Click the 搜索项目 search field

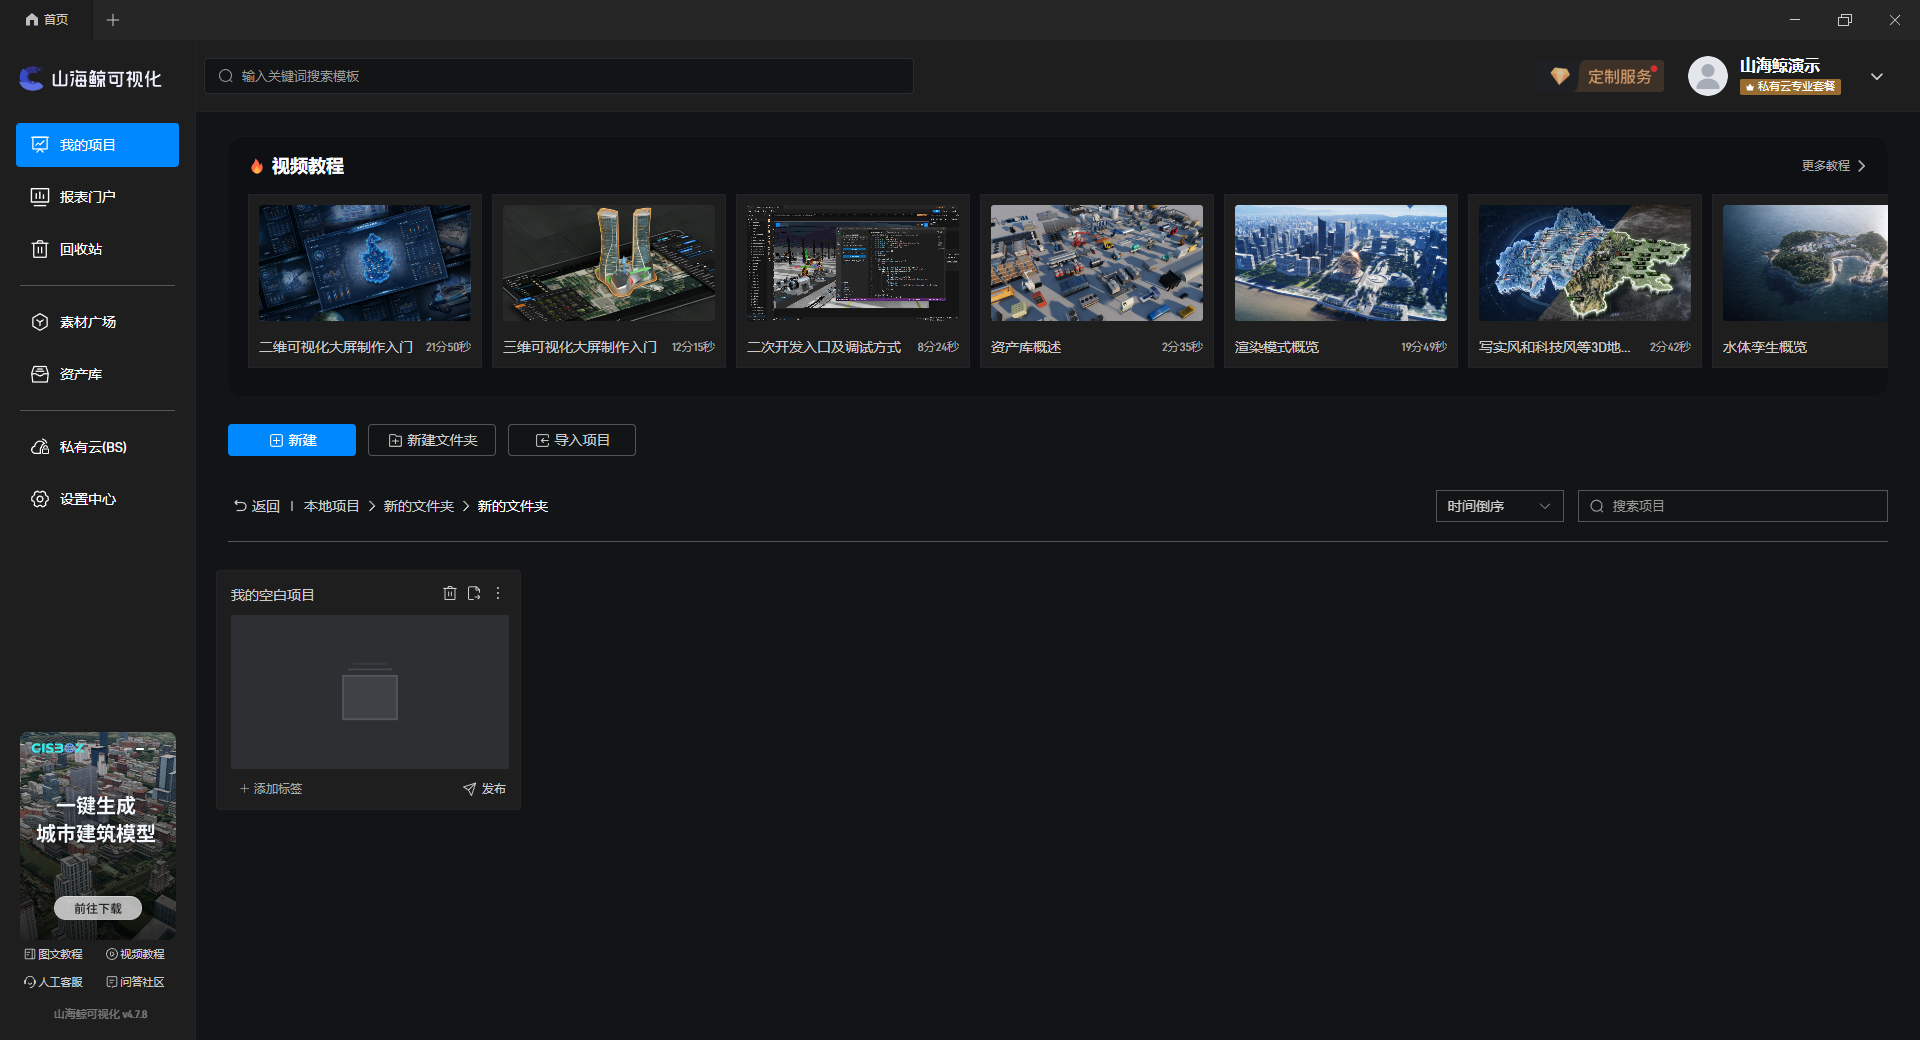pos(1733,506)
